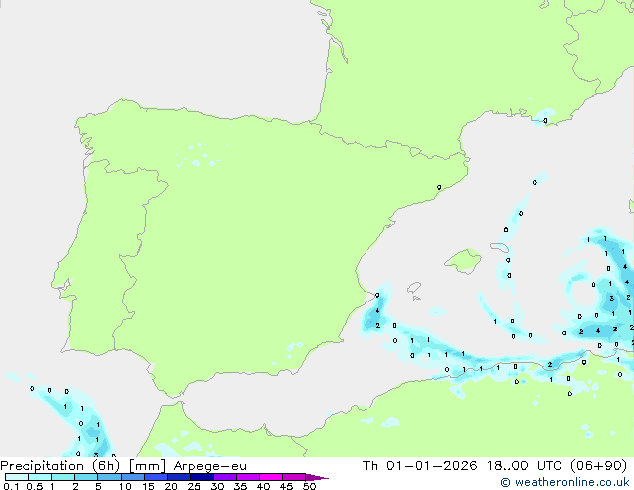The image size is (634, 490).
Task: Click the 25–30 mm dark navy swatch
Action: (202, 477)
